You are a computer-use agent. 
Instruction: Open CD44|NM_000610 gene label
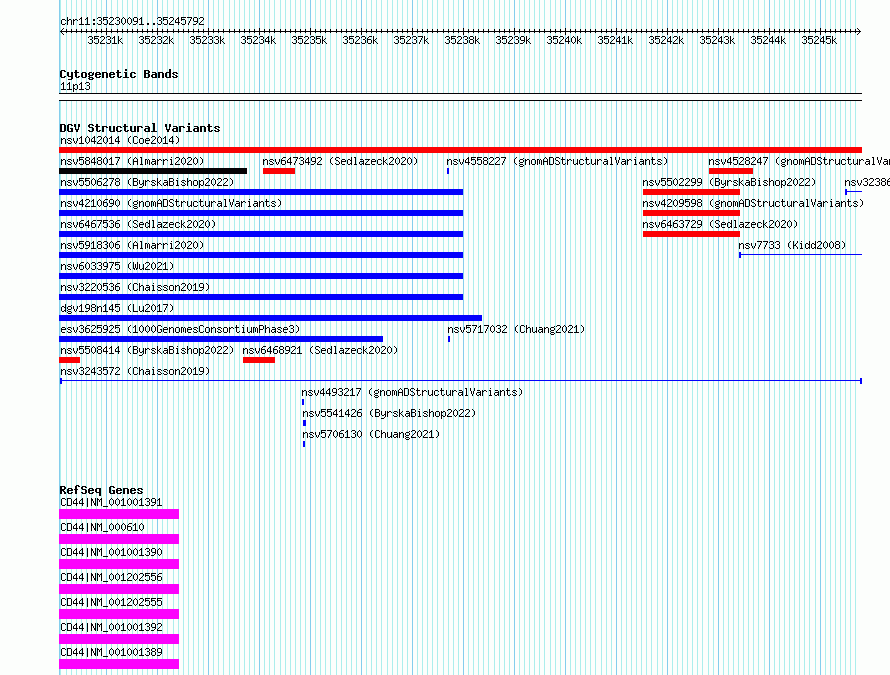[102, 527]
